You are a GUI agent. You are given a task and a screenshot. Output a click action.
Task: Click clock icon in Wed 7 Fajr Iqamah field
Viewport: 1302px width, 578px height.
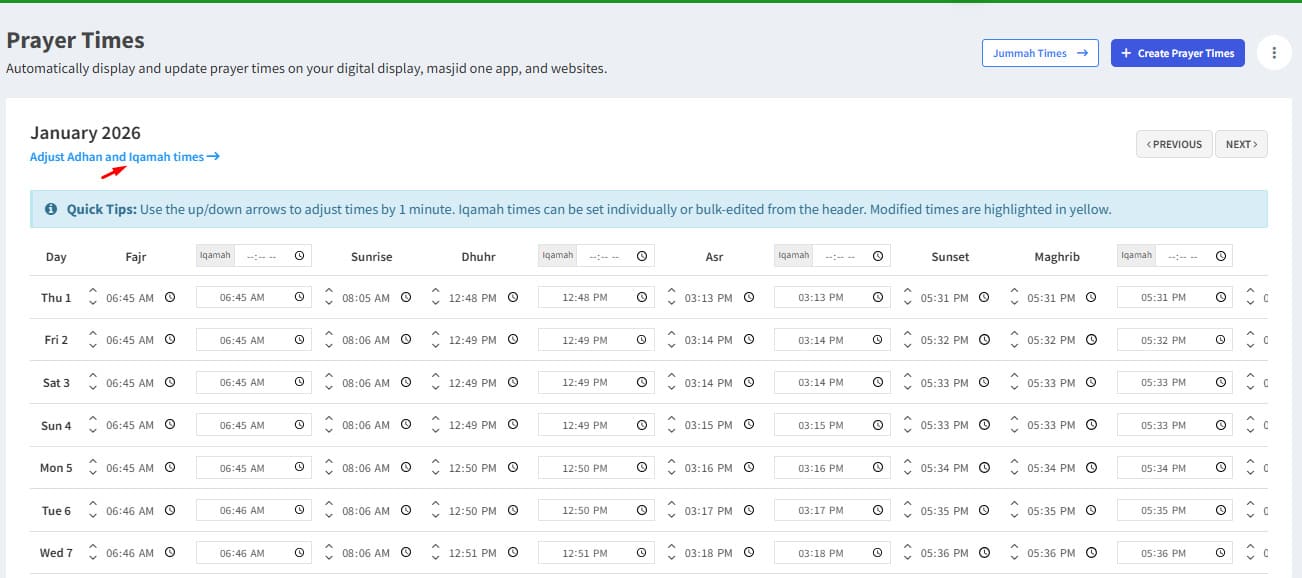[299, 552]
